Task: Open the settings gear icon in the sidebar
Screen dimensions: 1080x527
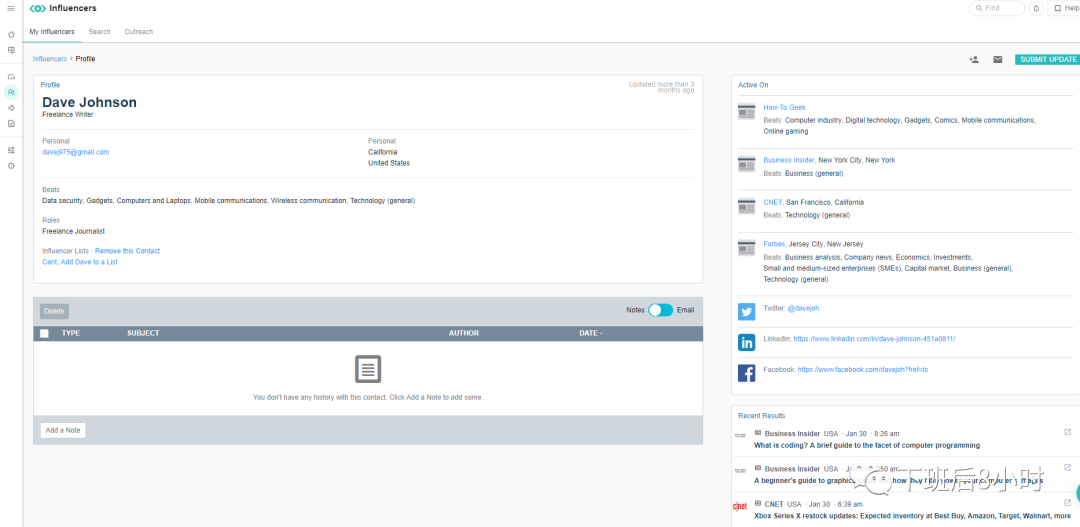Action: click(x=11, y=166)
